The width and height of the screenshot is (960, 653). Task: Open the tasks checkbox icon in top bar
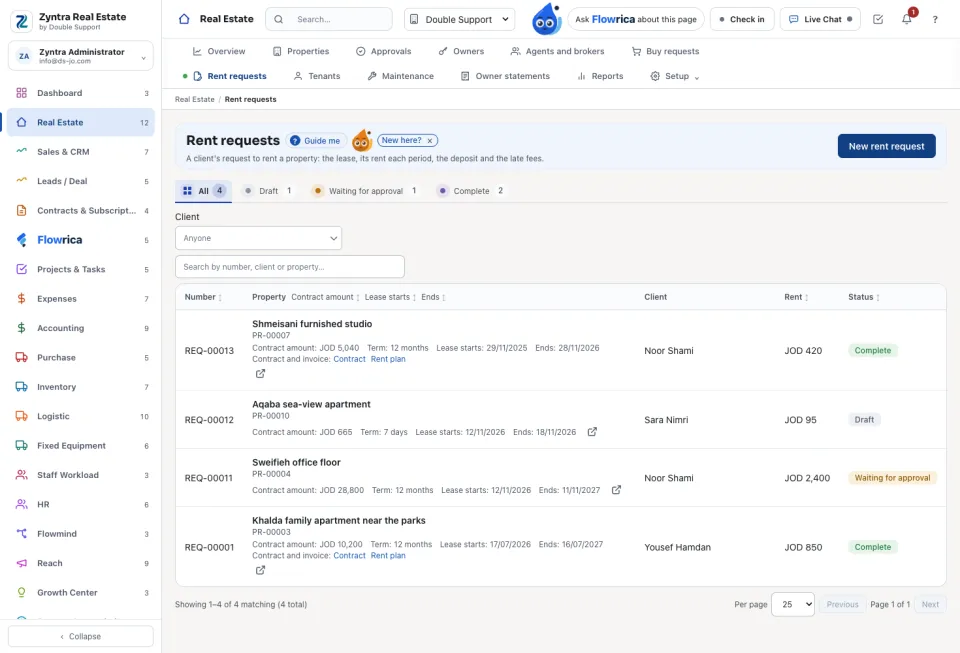(x=878, y=20)
